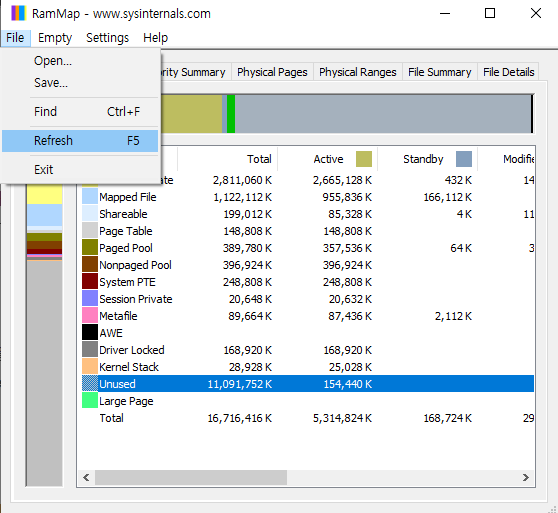
Task: Select the Shareable row label
Action: (123, 214)
